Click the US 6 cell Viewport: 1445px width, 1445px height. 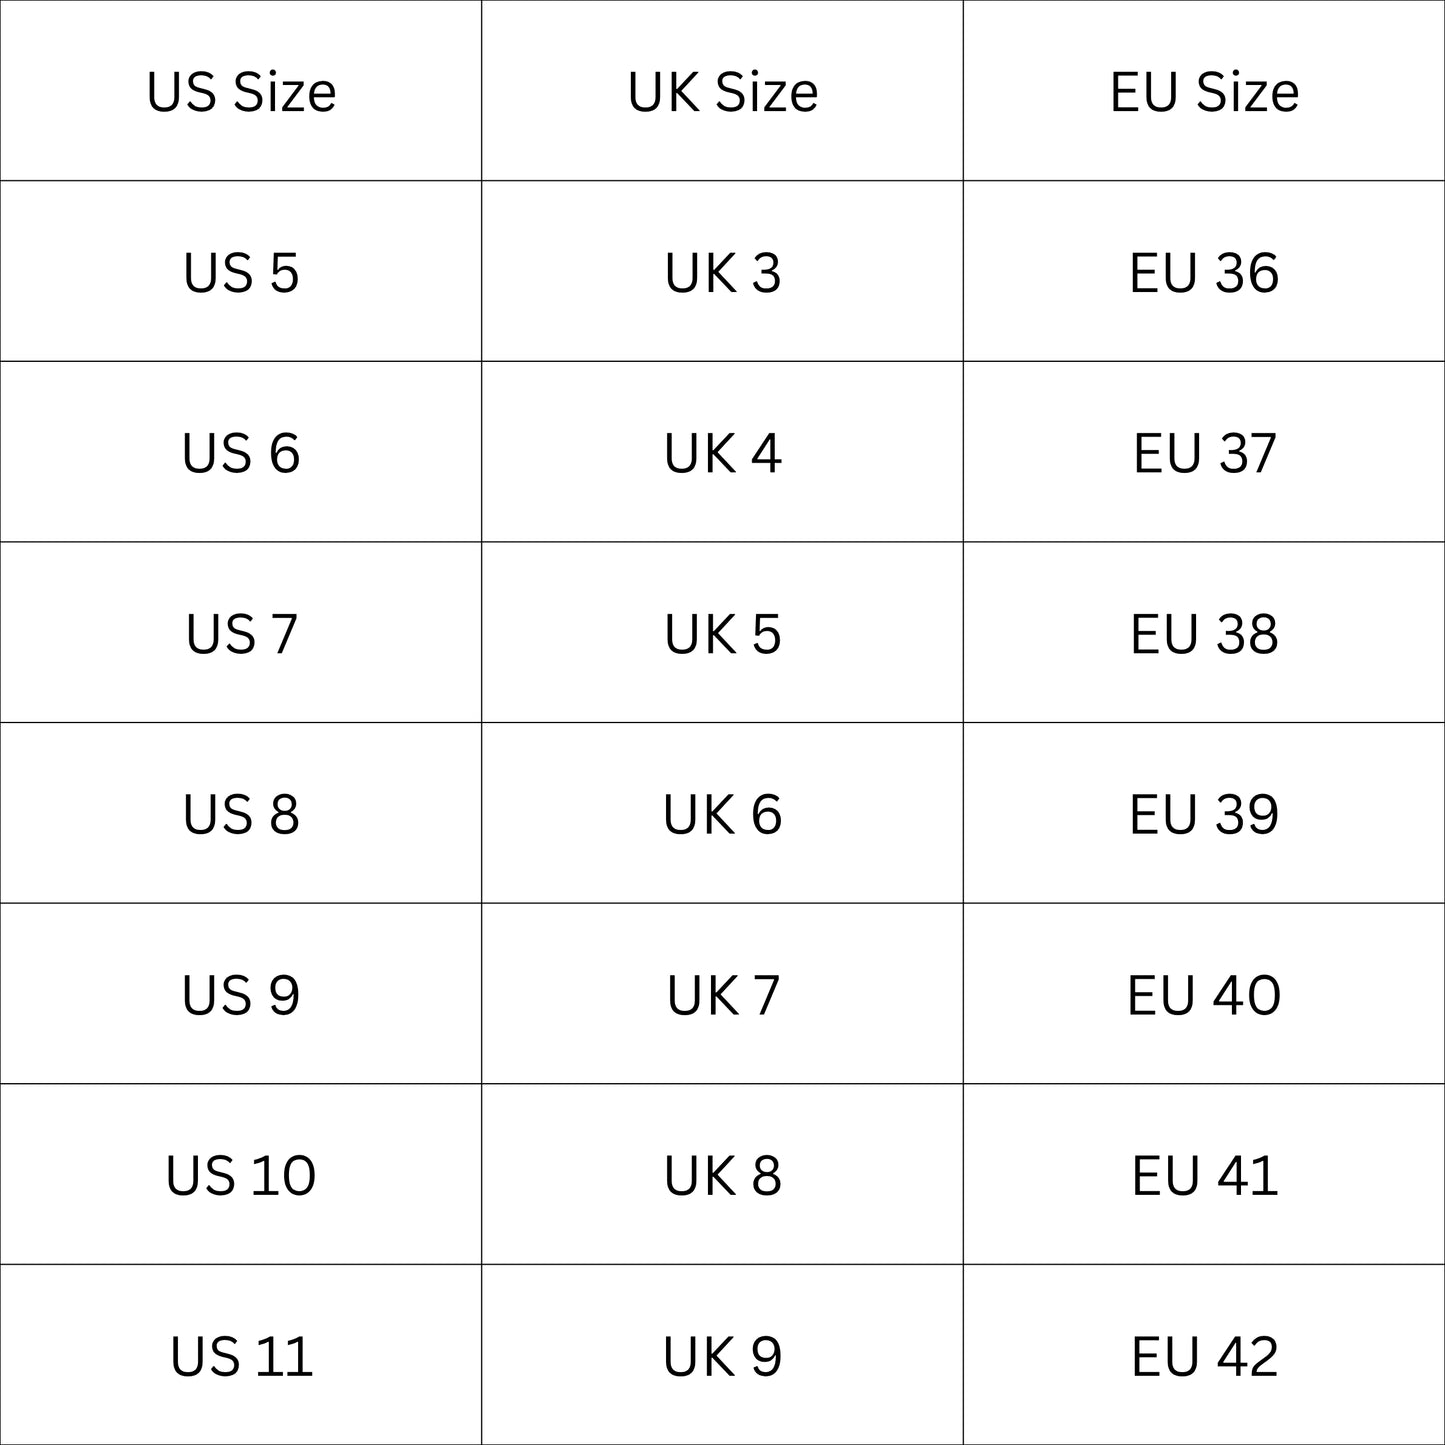241,453
